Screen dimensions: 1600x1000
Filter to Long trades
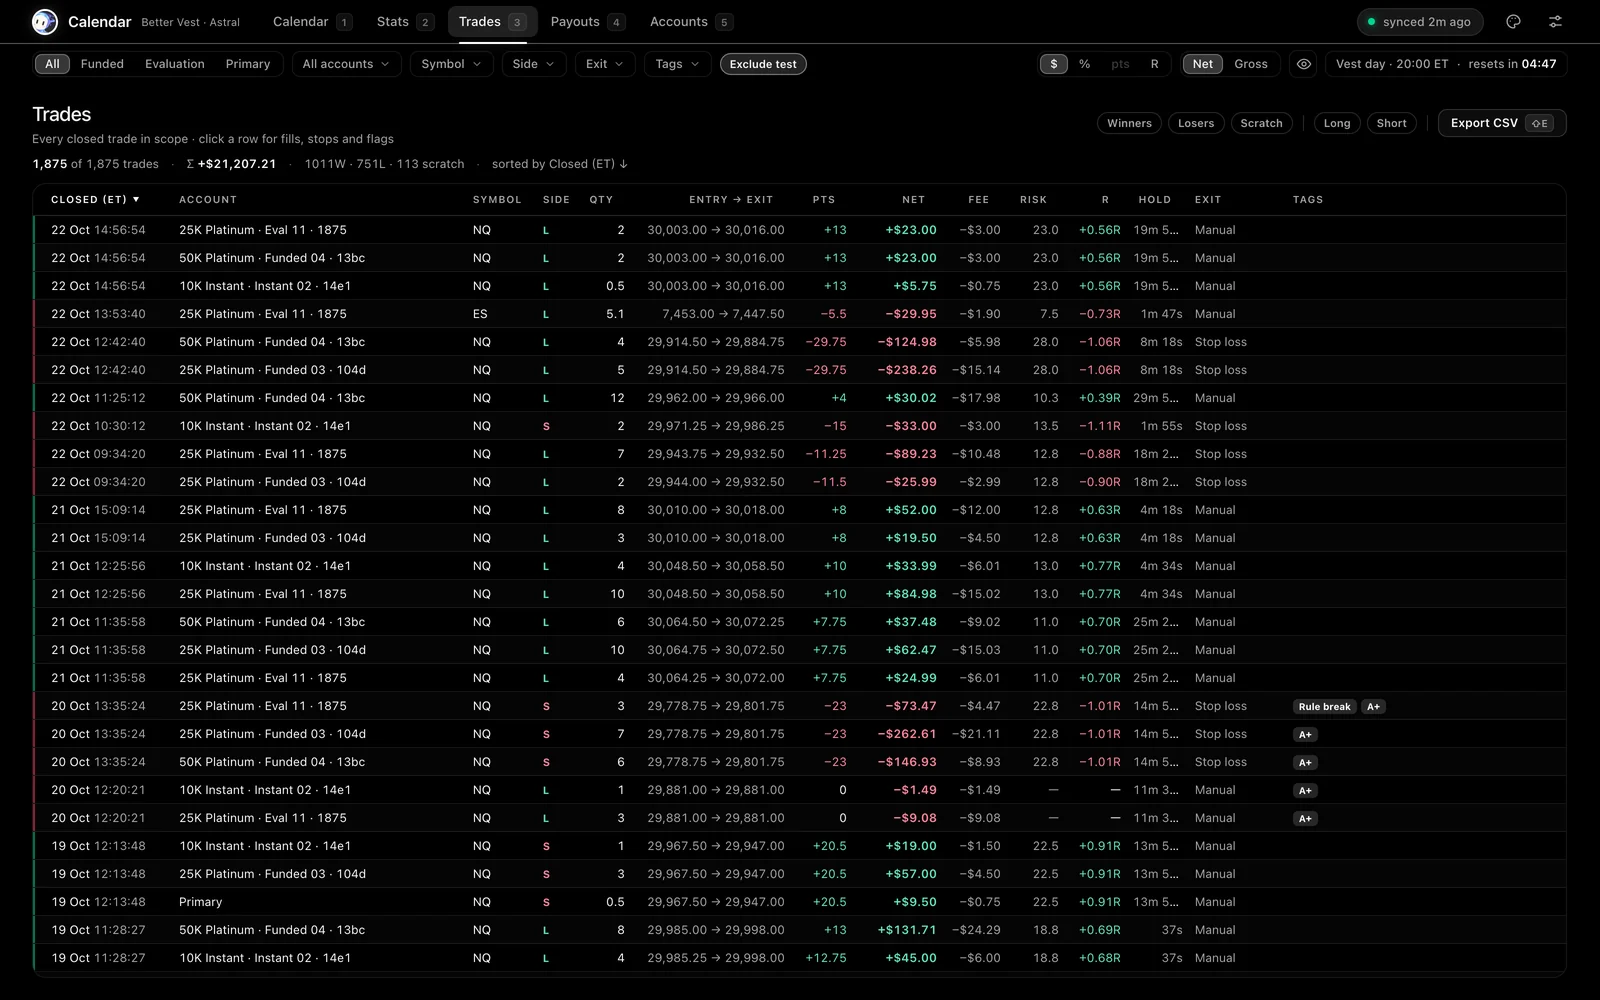pos(1337,123)
